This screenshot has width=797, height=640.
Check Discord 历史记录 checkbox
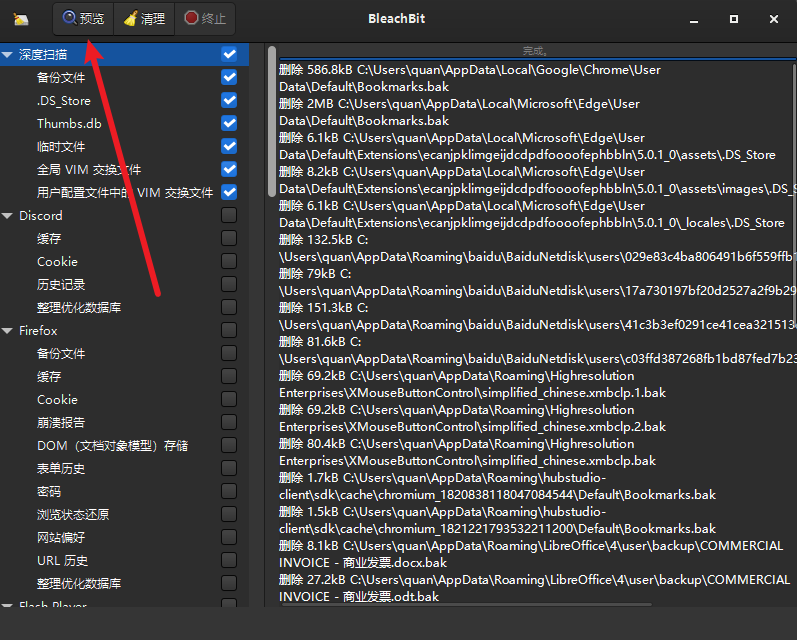(229, 284)
